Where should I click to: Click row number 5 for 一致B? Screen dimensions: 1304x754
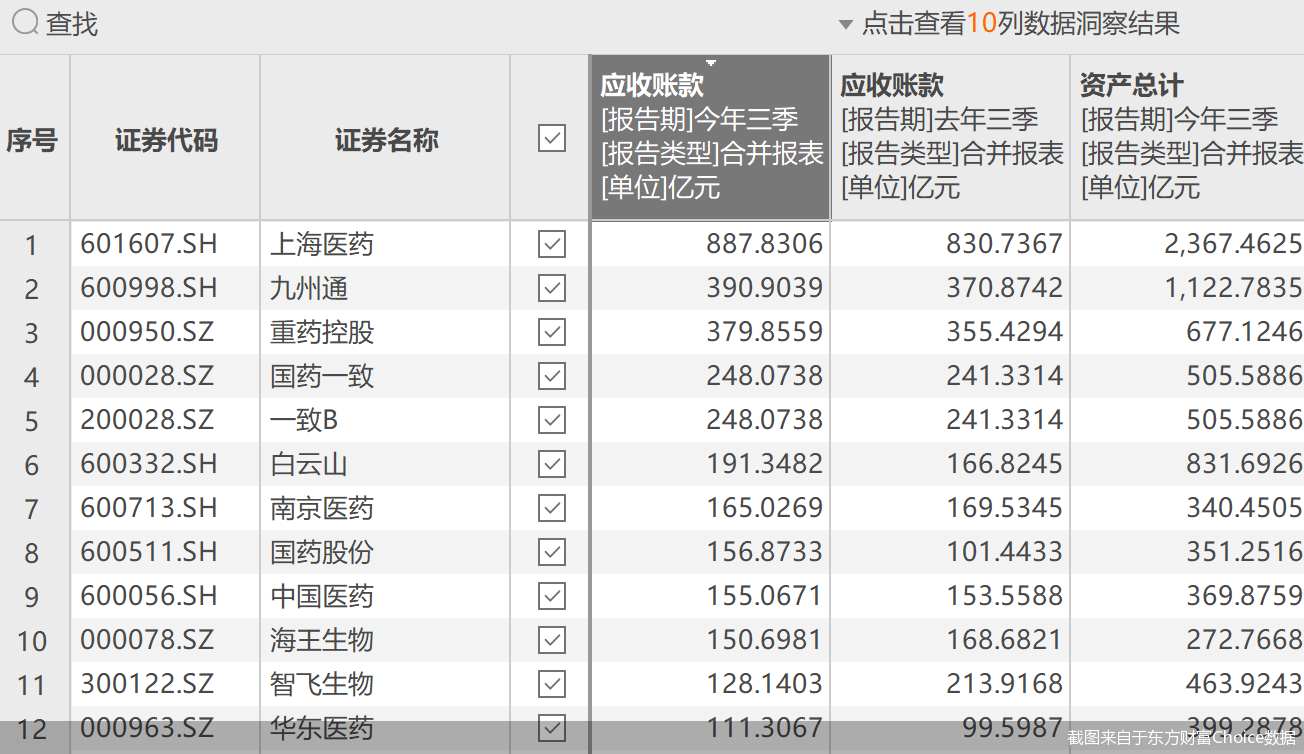click(31, 420)
